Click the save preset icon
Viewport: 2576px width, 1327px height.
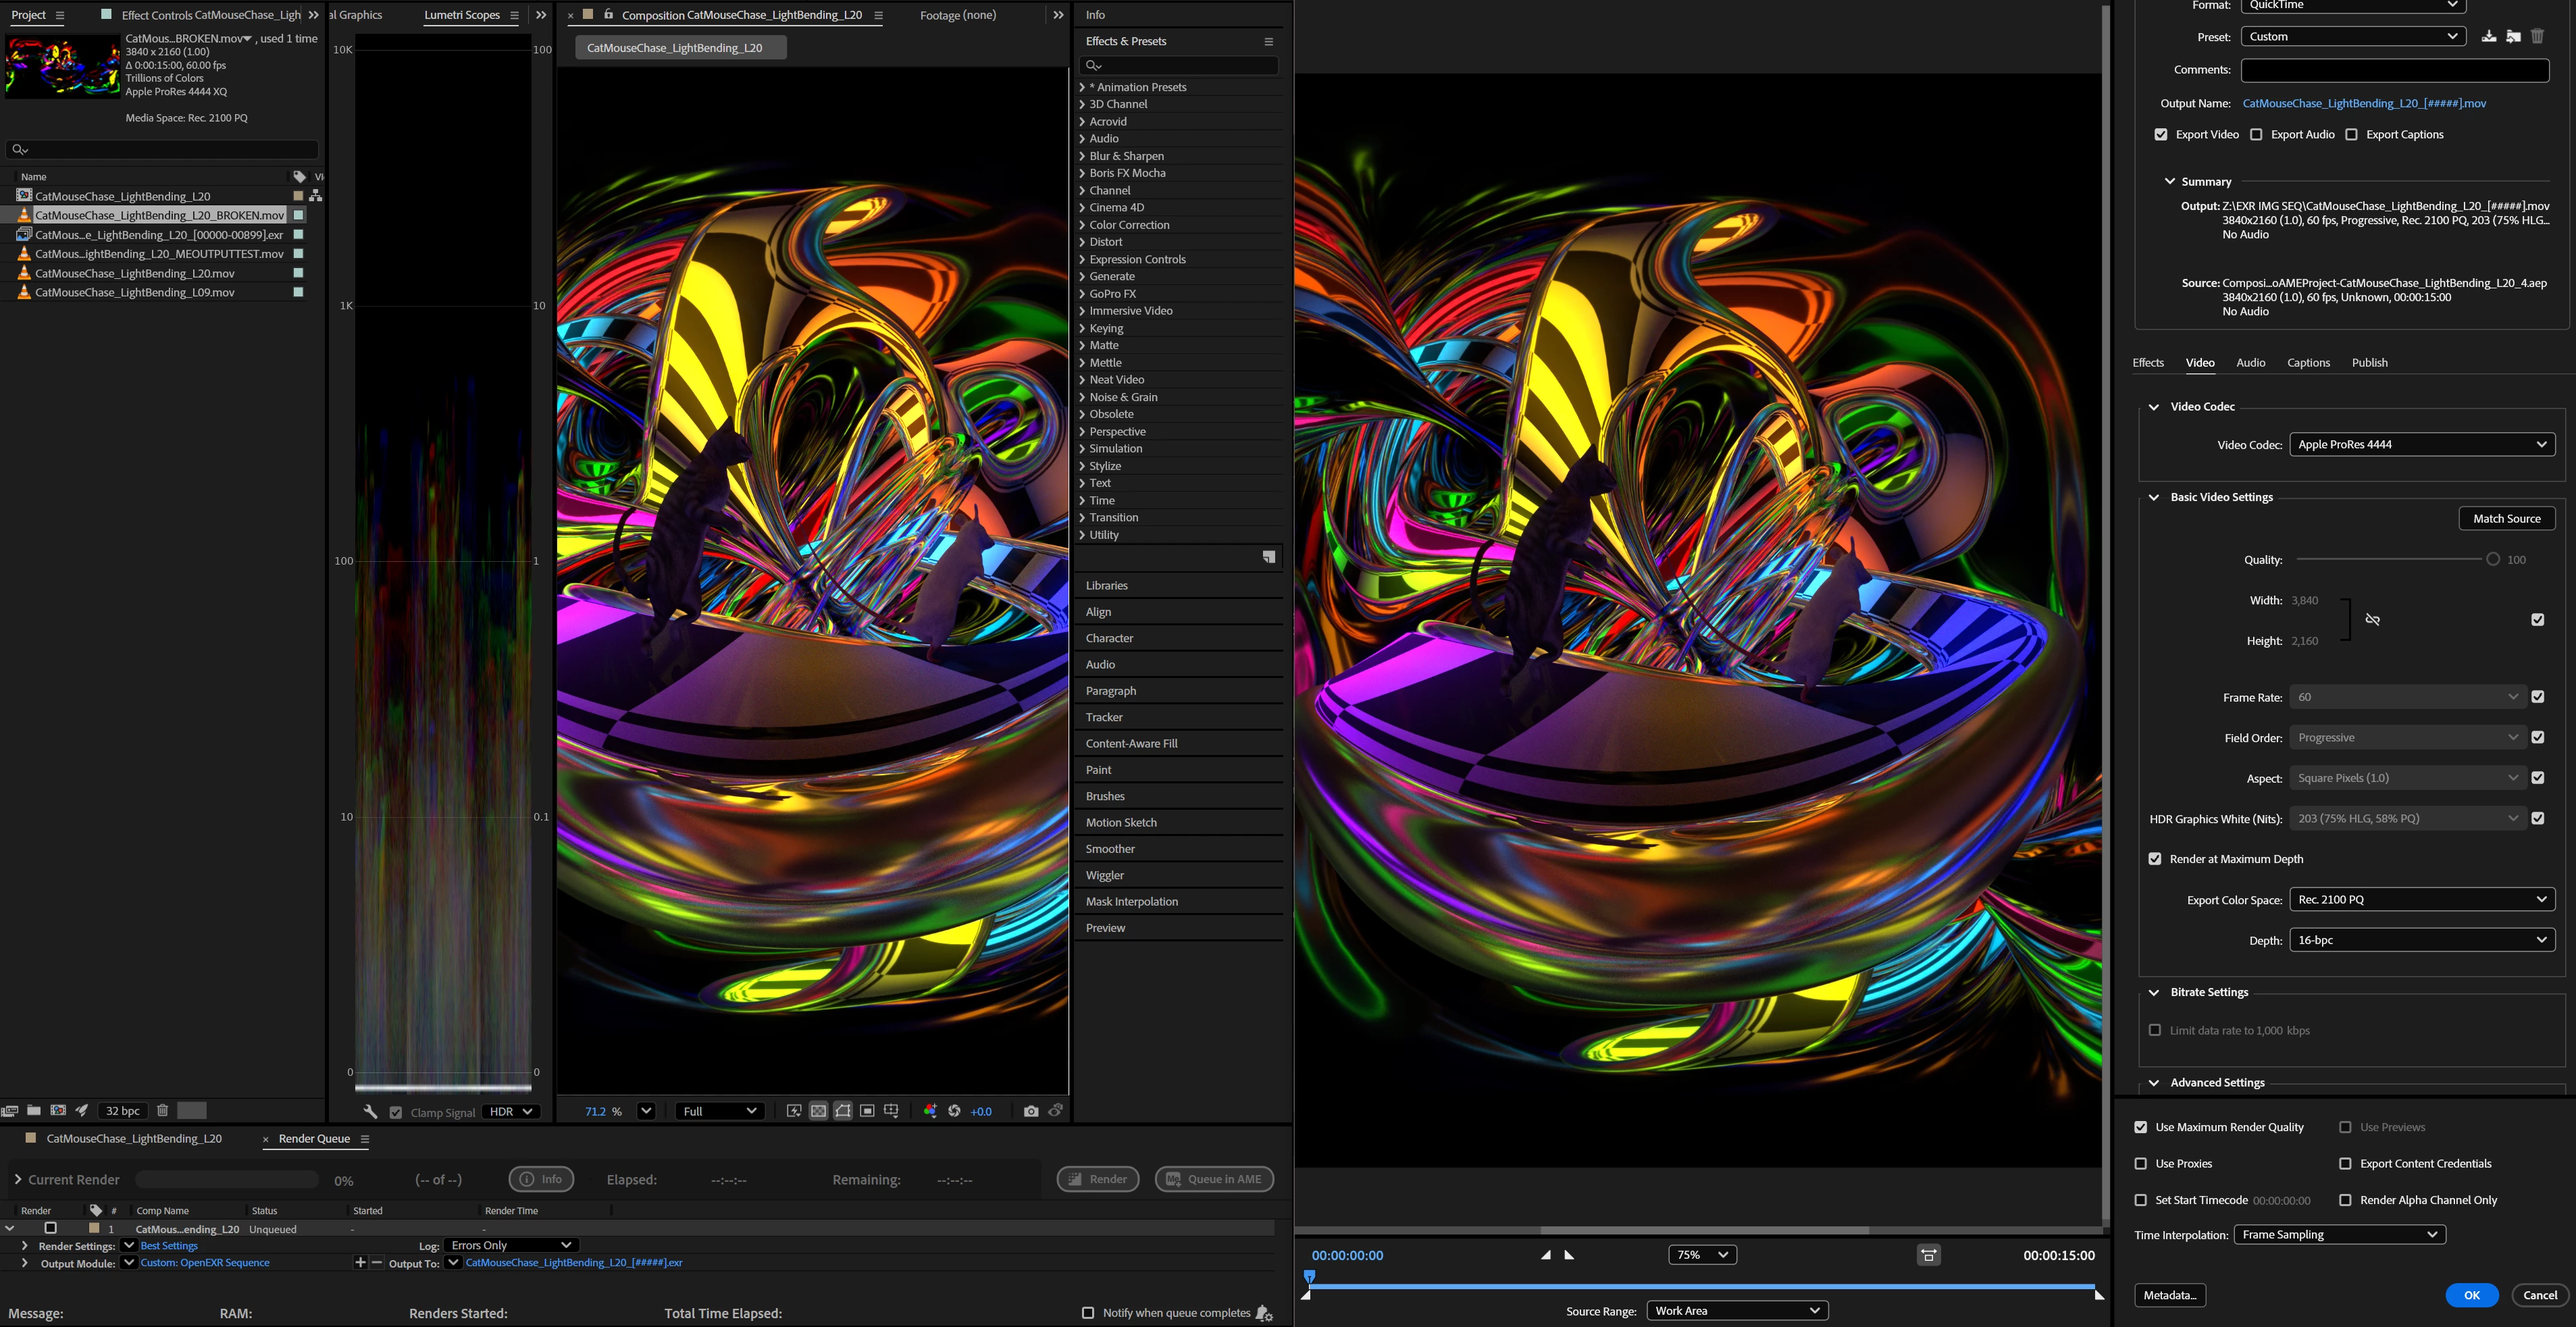pos(2489,36)
